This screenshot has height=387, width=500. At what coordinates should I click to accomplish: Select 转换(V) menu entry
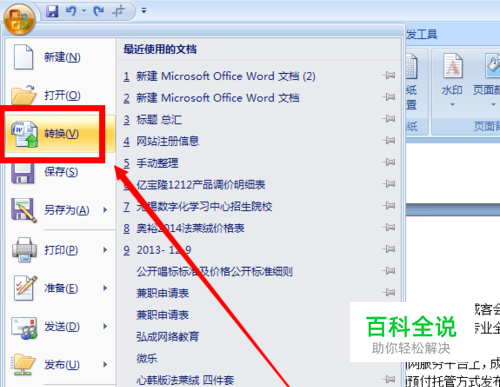[x=61, y=134]
